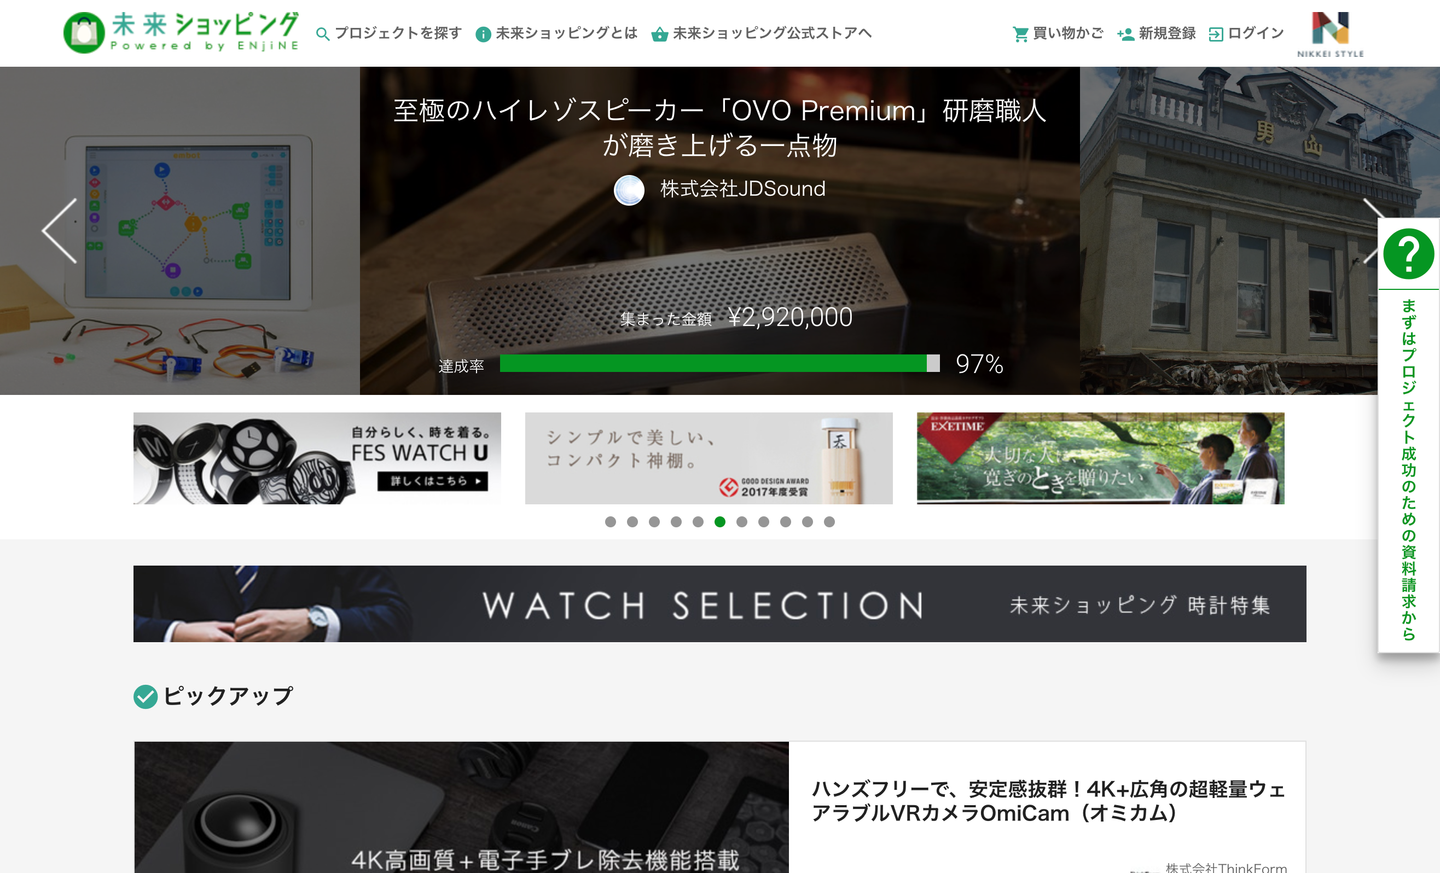Viewport: 1440px width, 873px height.
Task: Click the 株式会社JDSound round avatar
Action: point(629,190)
